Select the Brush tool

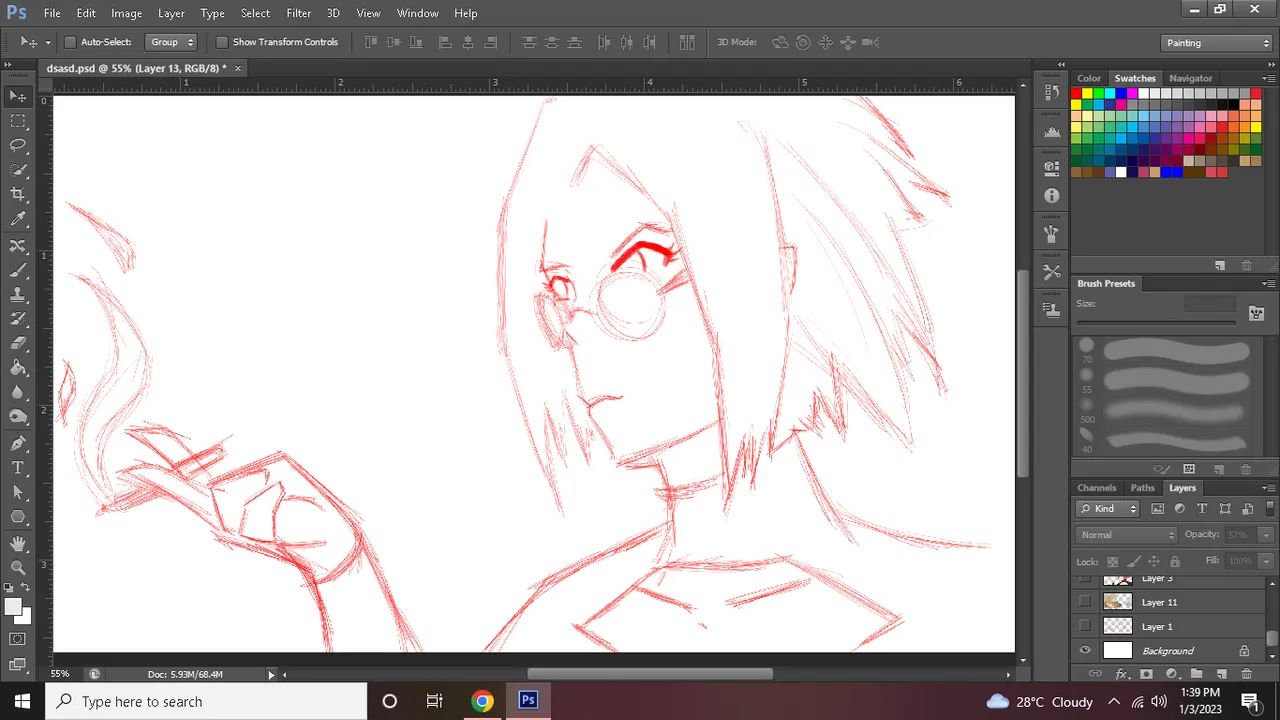(x=18, y=270)
